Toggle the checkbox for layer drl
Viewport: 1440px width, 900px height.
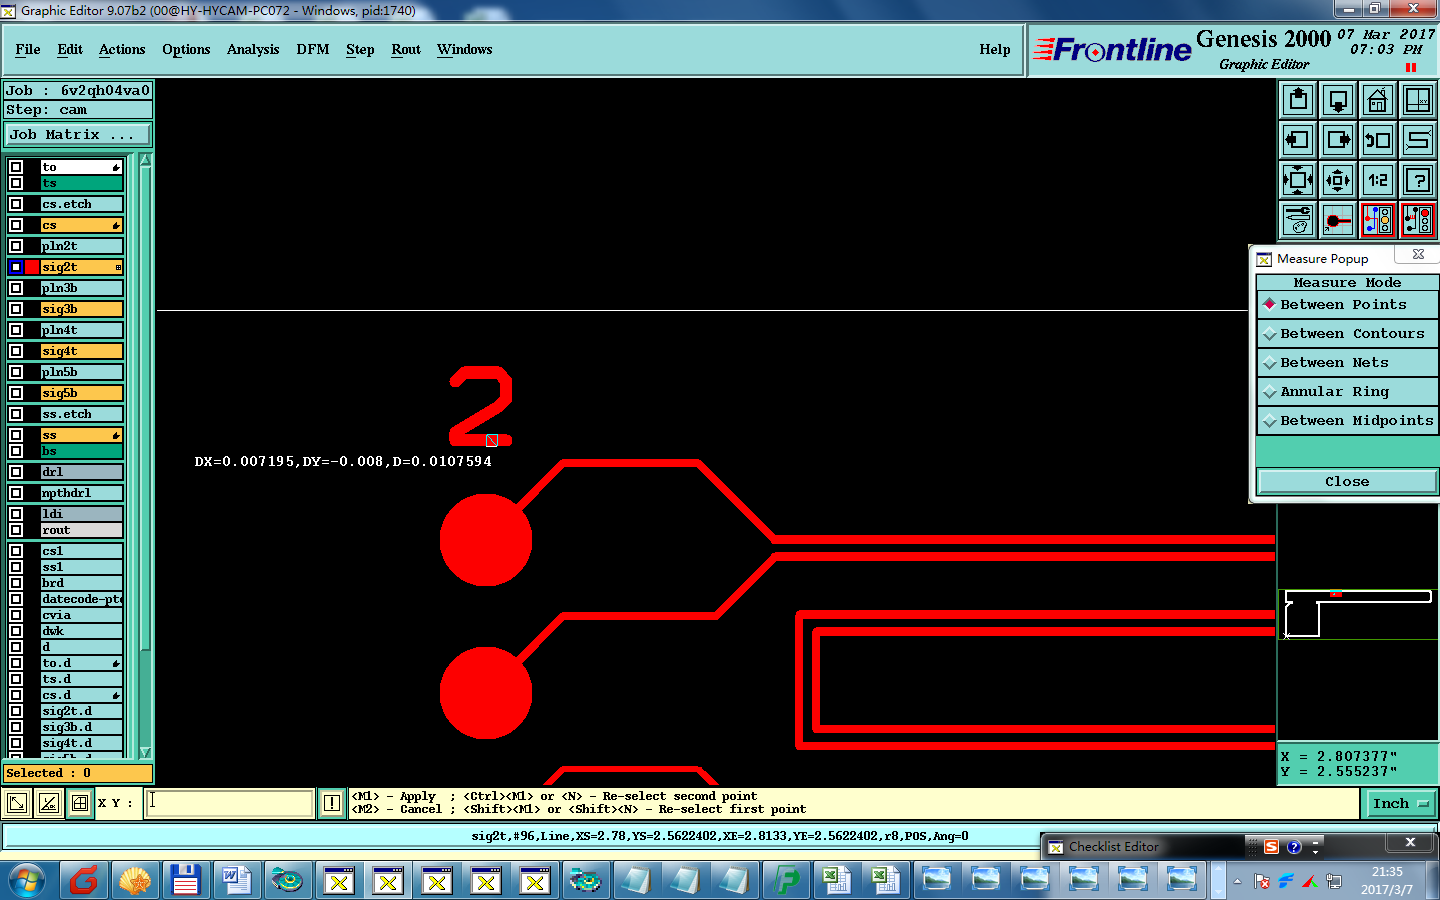click(x=16, y=472)
